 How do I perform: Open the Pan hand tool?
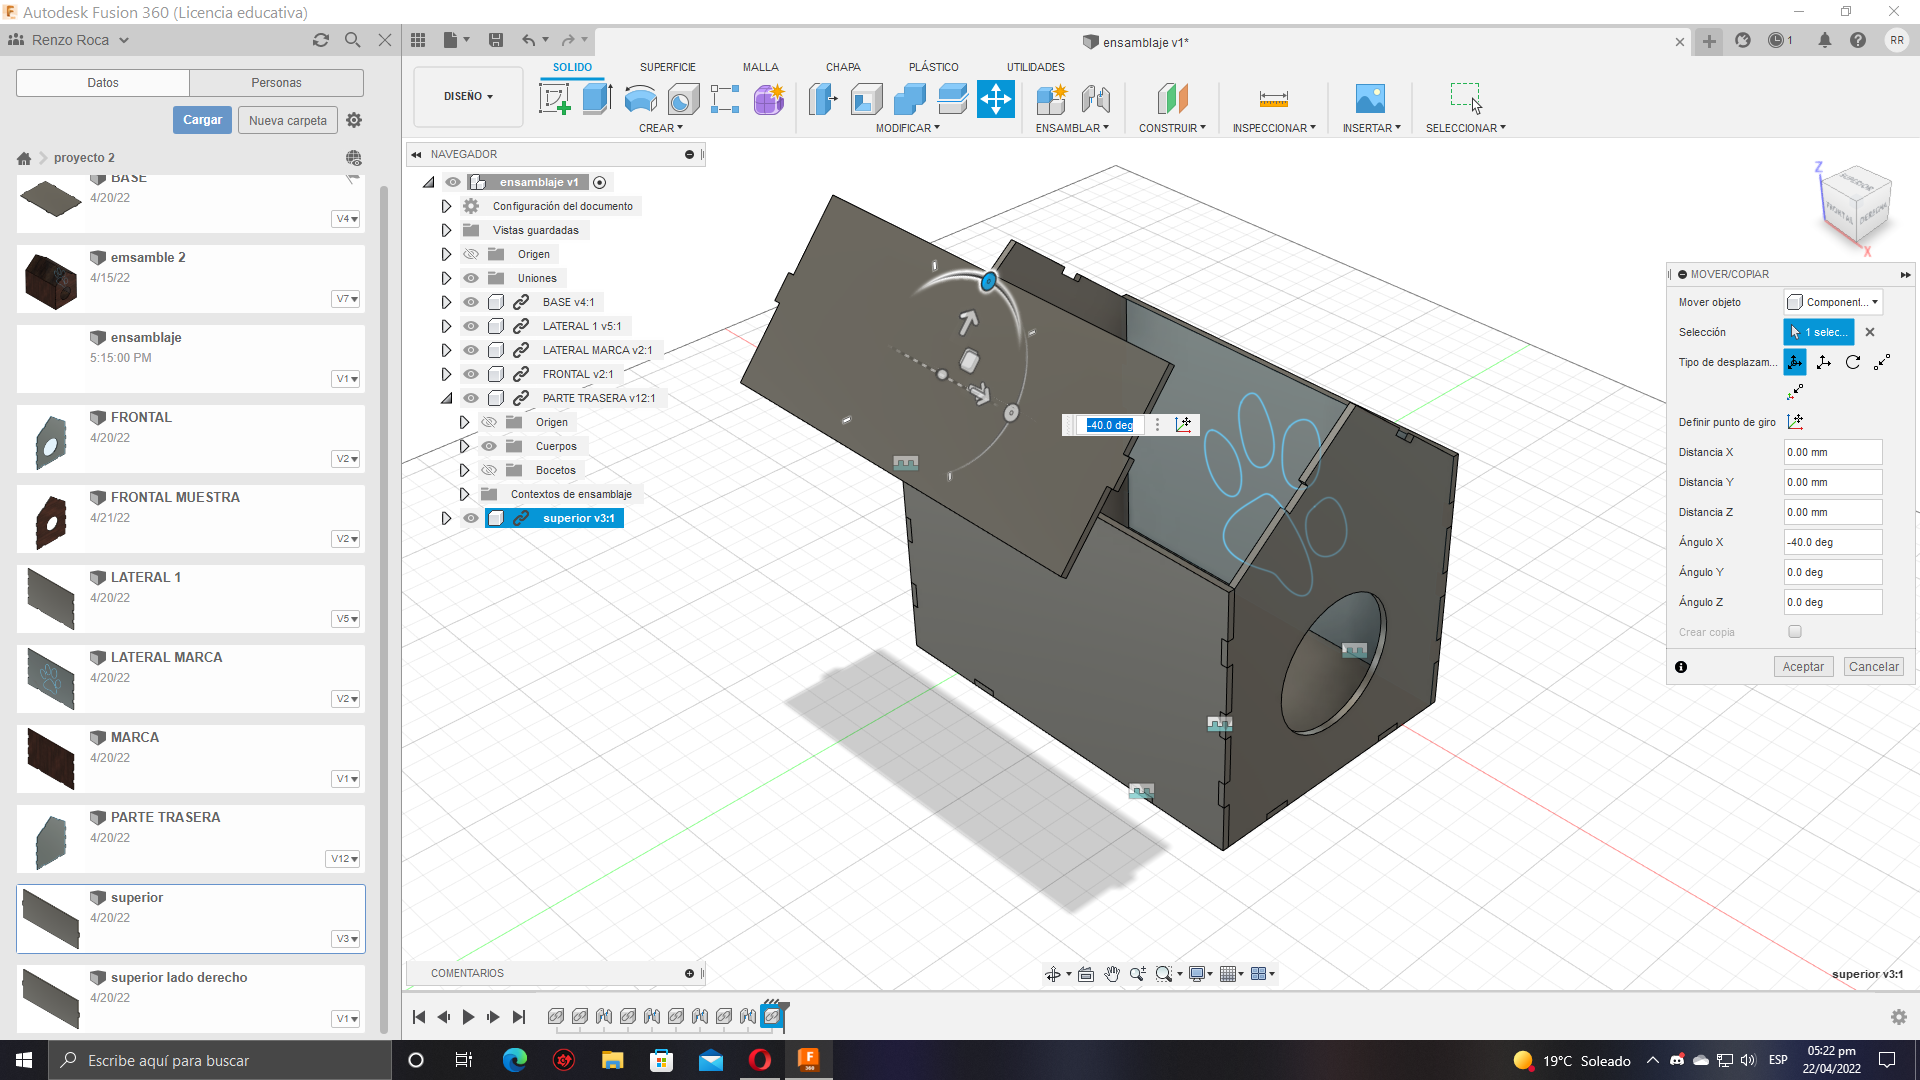[x=1112, y=974]
